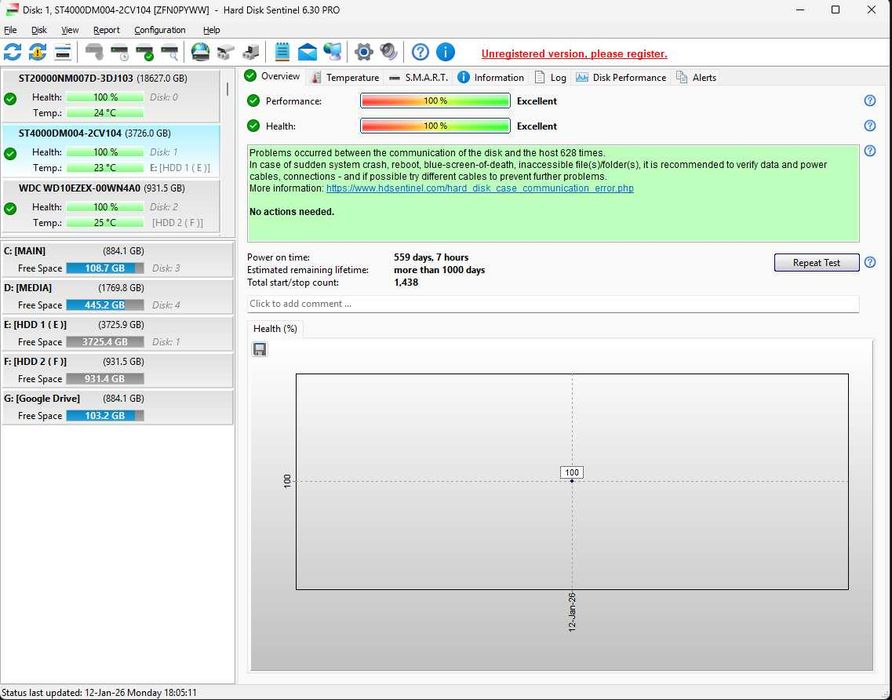Viewport: 892px width, 700px height.
Task: Select the C: [MAIN] partition
Action: [x=118, y=259]
